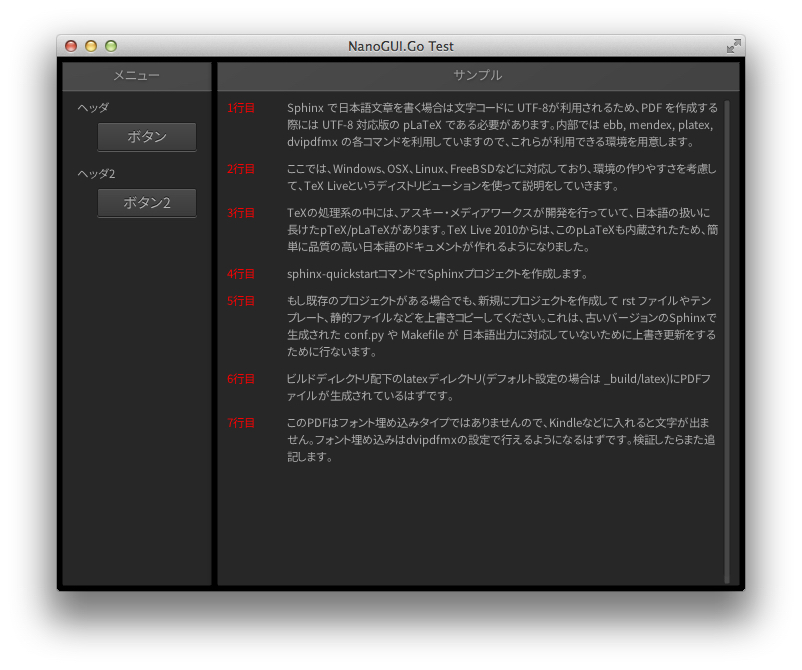802x670 pixels.
Task: Close the window with the red button
Action: pos(71,46)
